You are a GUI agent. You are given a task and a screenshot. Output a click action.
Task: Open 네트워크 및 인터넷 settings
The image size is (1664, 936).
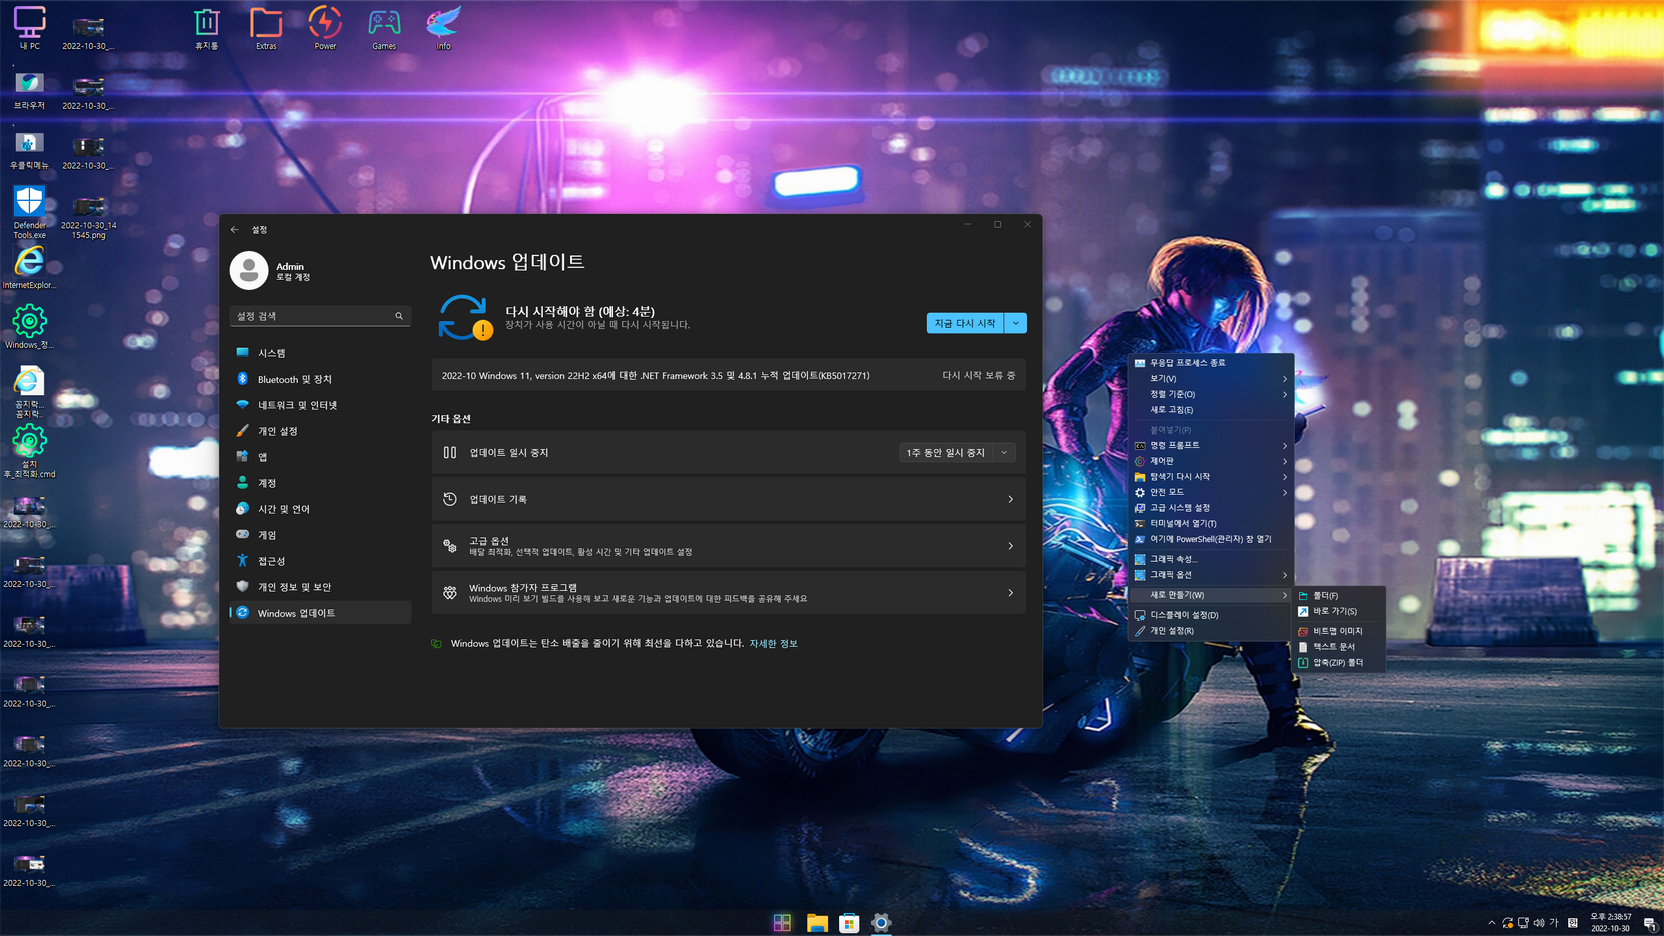(x=320, y=405)
